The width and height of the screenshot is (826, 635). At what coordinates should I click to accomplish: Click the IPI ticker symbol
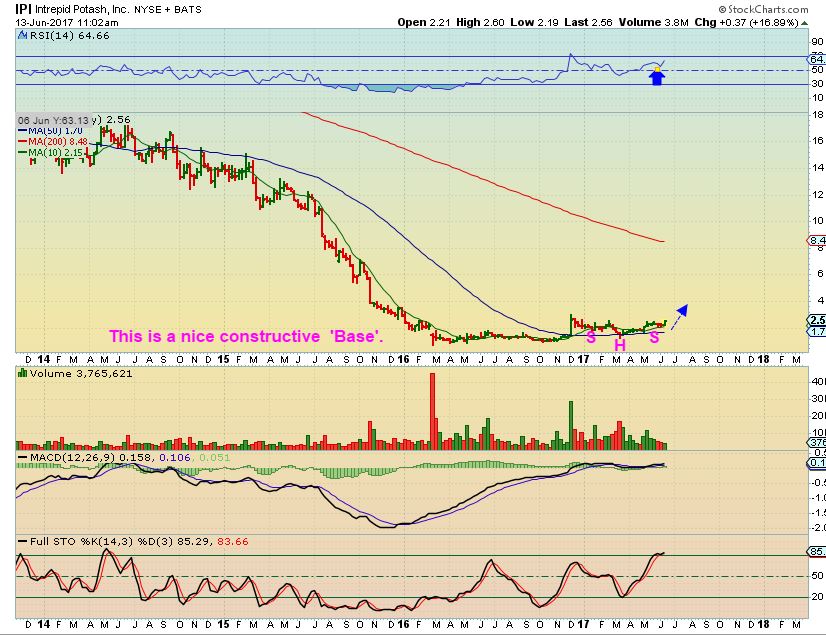(23, 9)
